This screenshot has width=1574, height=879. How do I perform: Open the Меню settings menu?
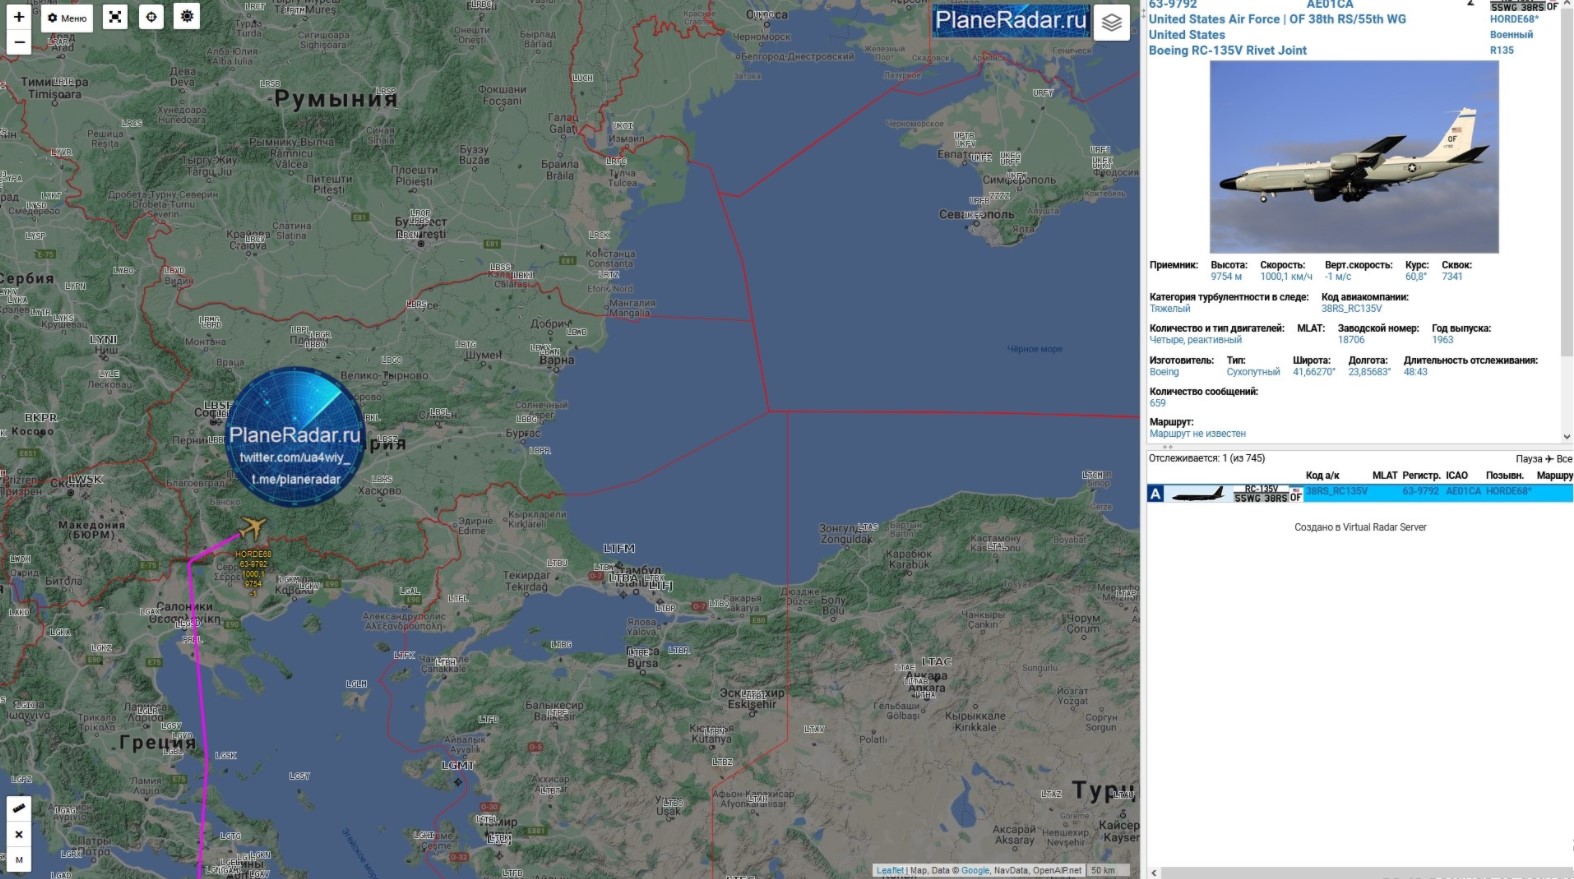[x=67, y=18]
